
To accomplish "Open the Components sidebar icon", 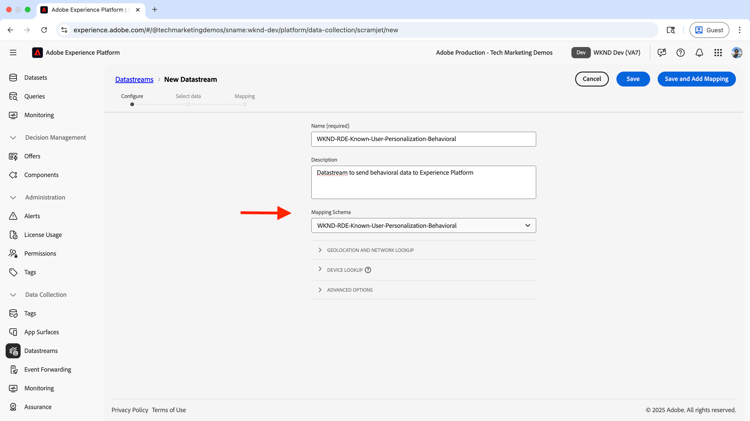I will click(13, 175).
